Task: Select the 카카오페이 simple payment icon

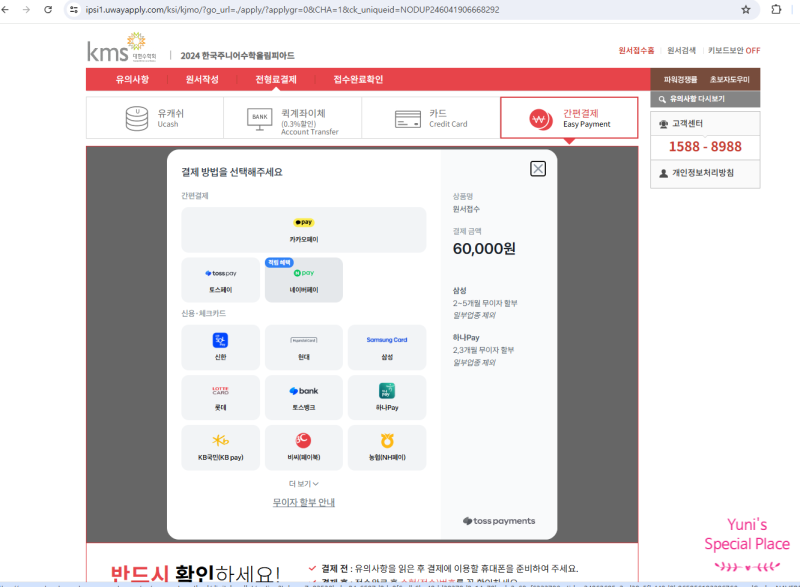Action: [x=305, y=230]
